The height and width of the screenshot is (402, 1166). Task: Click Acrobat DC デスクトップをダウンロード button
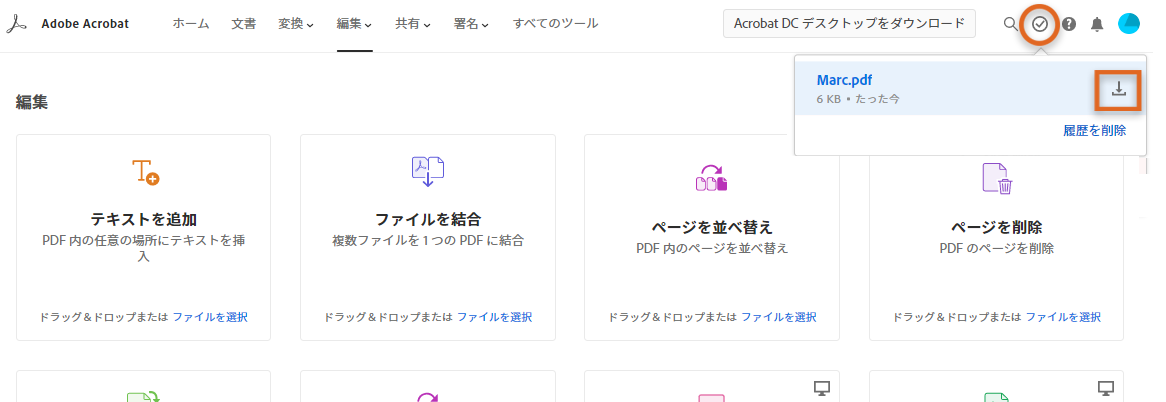coord(849,24)
